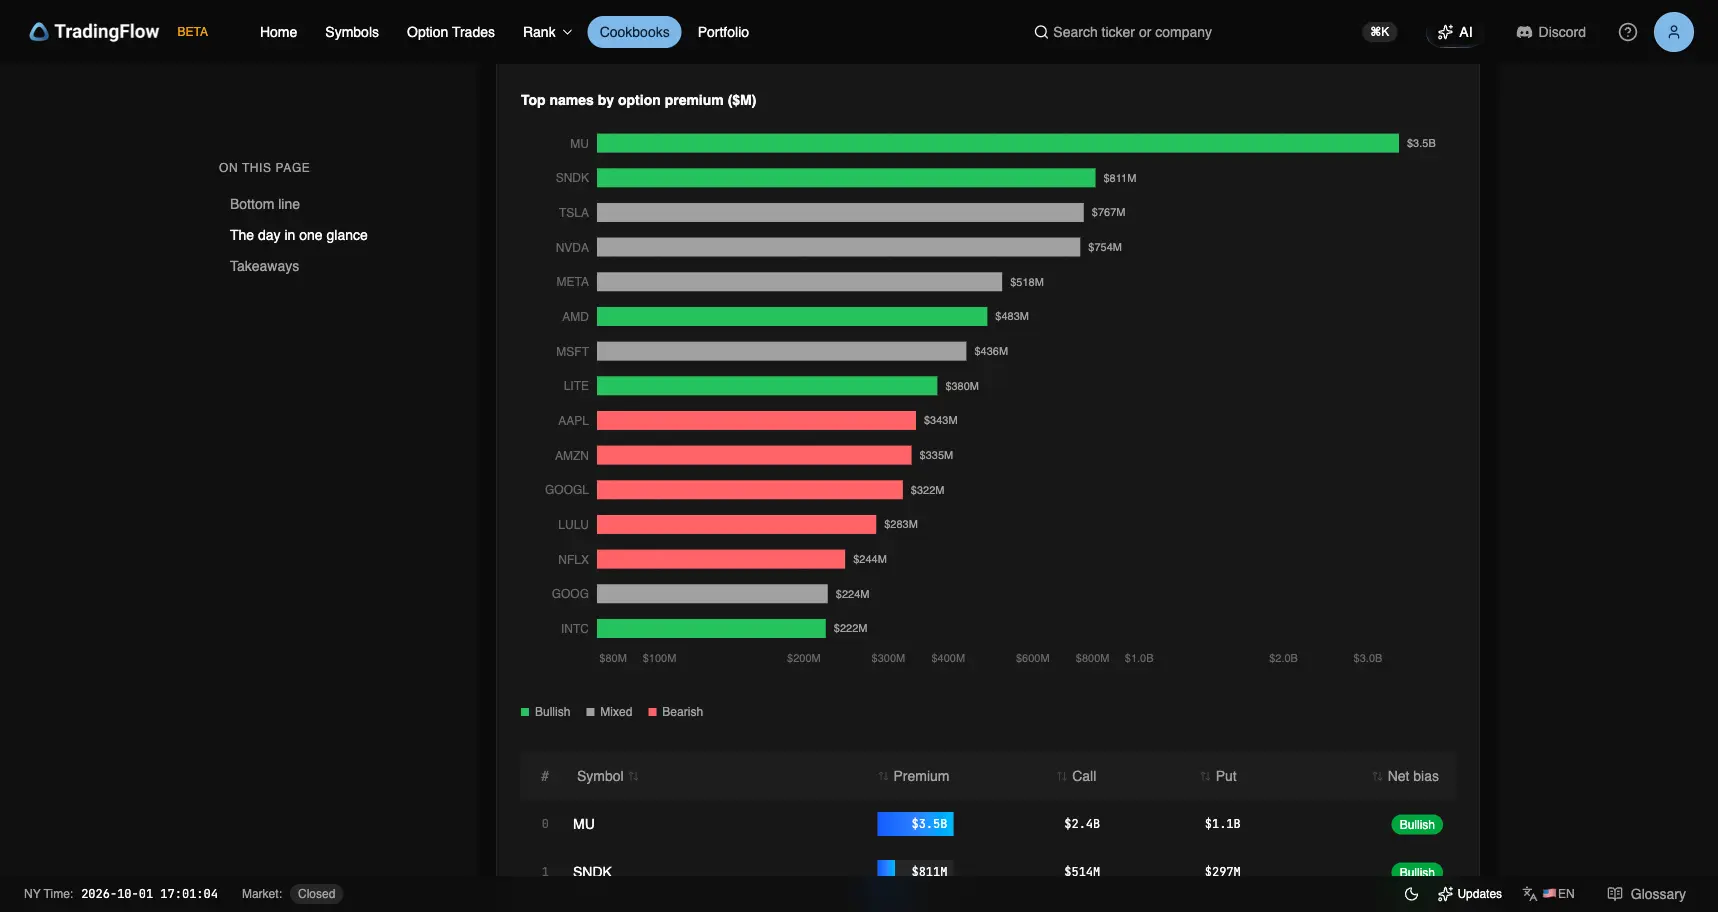Click the ⌘K shortcut badge
The width and height of the screenshot is (1718, 912).
point(1380,32)
